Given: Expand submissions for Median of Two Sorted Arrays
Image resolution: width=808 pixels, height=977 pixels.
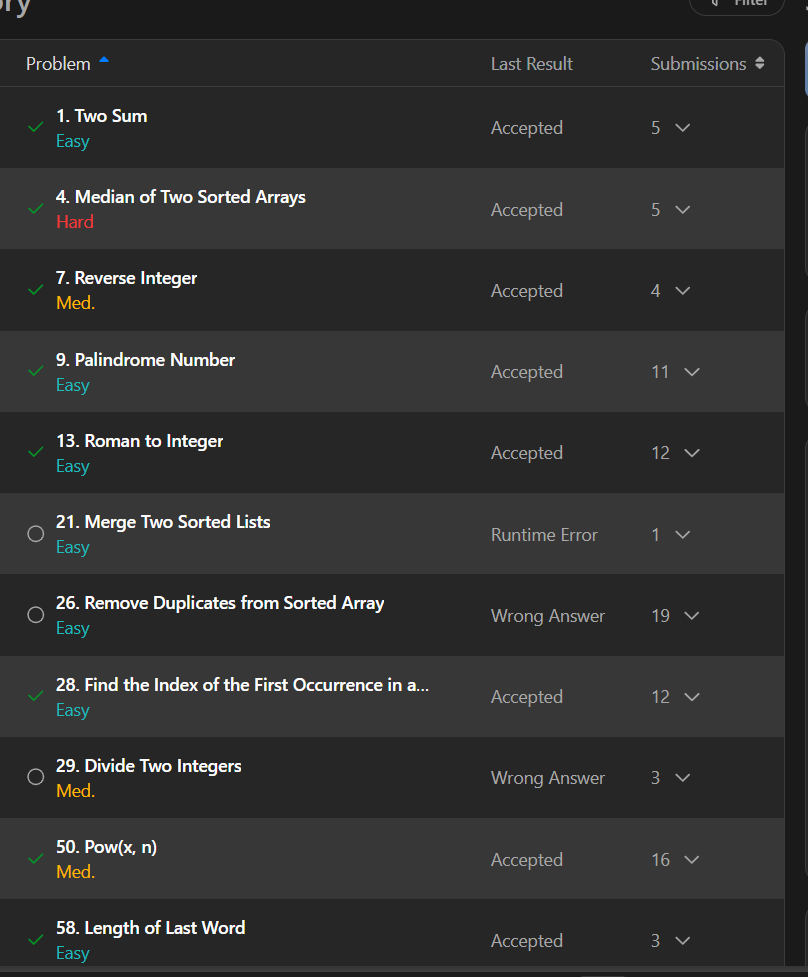Looking at the screenshot, I should (683, 209).
